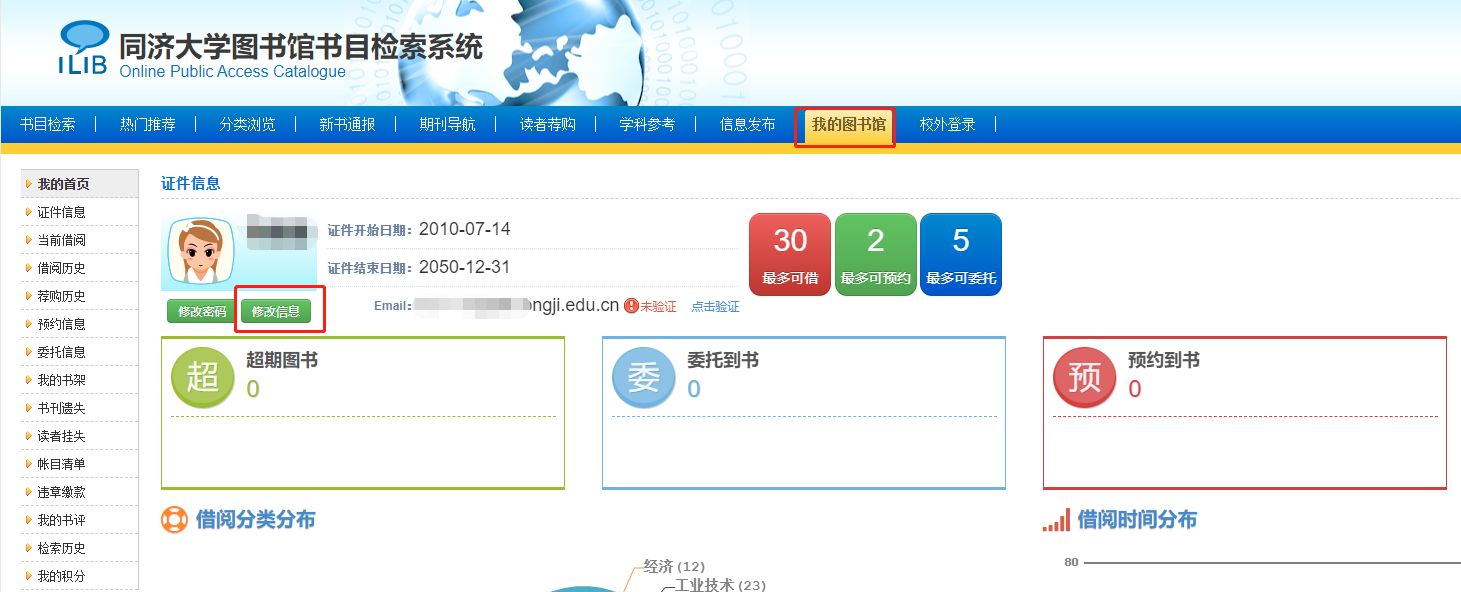Click the start date 2010-07-14
1461x592 pixels.
click(x=464, y=229)
